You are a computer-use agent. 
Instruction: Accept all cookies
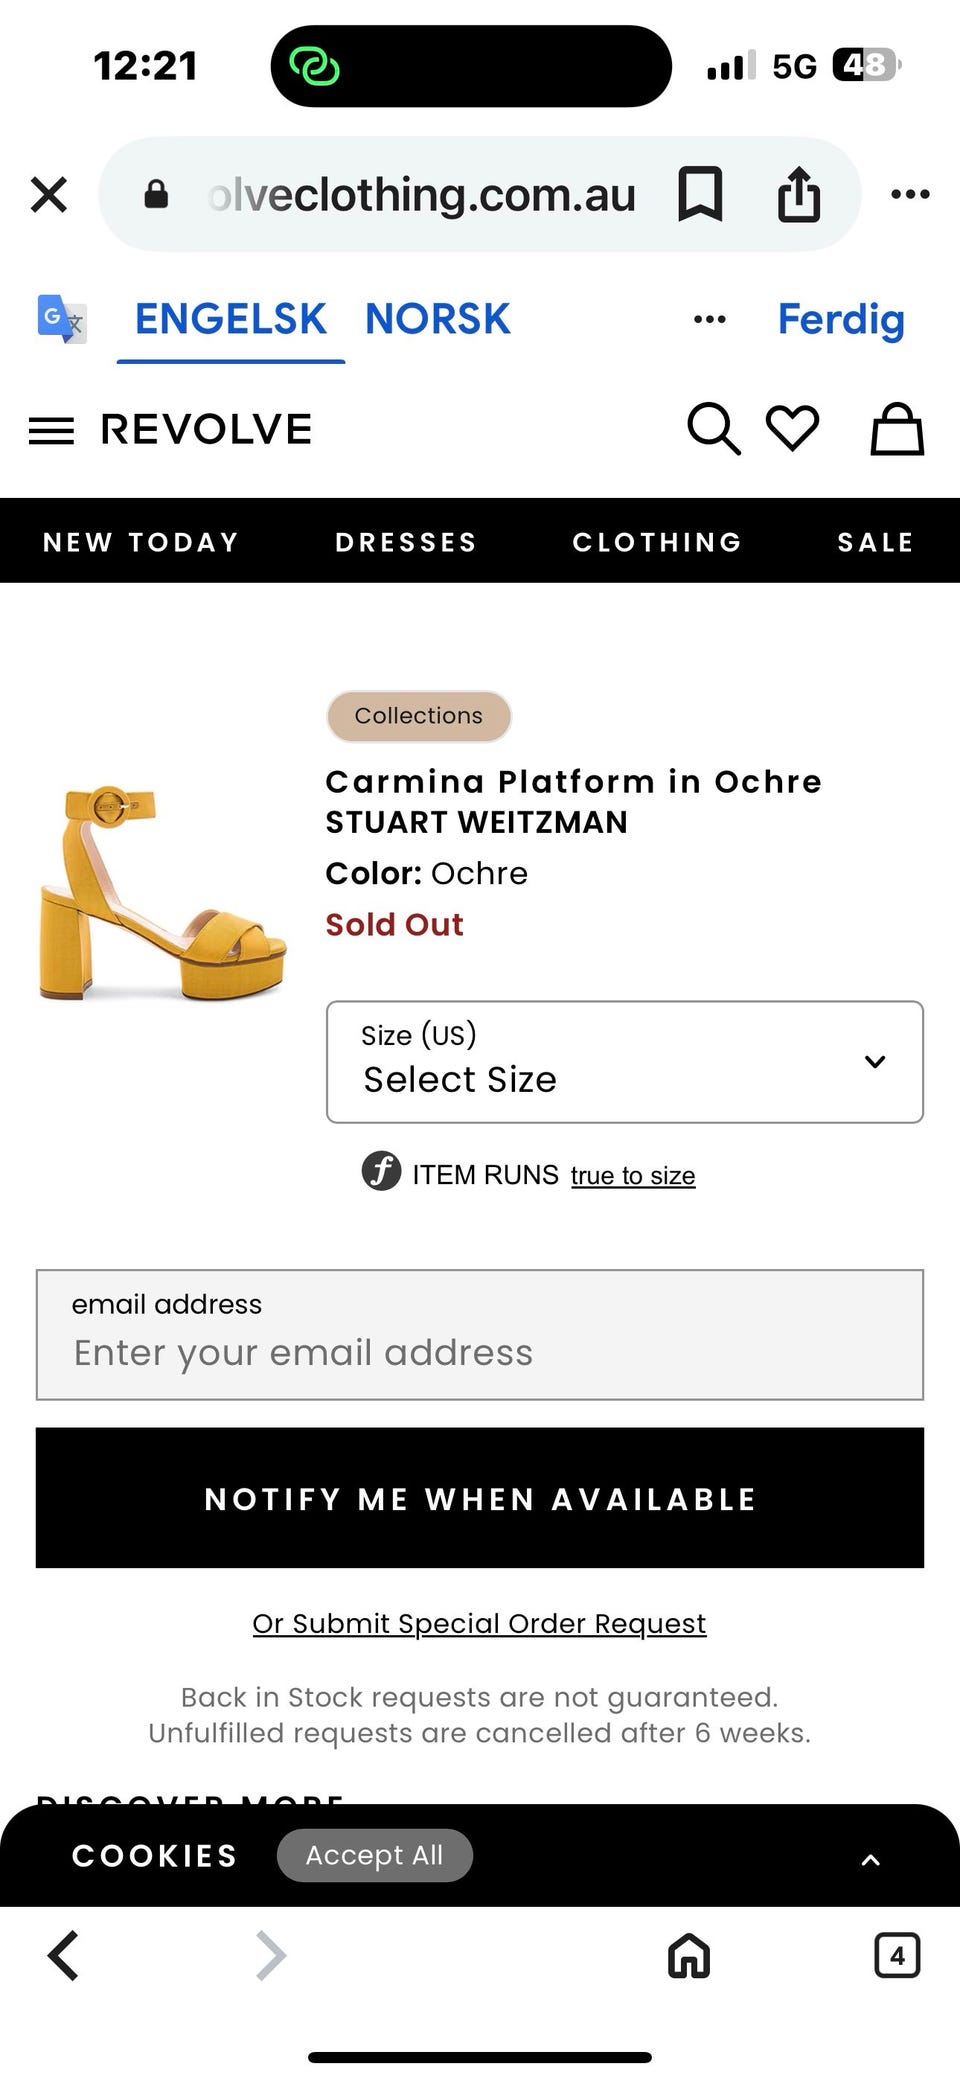(x=374, y=1855)
